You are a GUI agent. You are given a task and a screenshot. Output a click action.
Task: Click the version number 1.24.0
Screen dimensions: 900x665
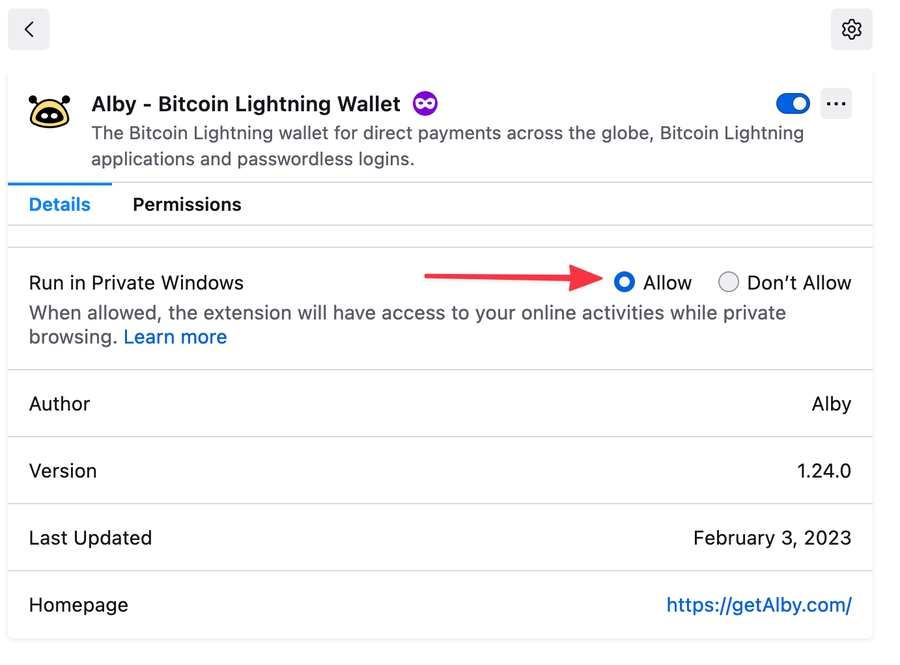point(824,471)
